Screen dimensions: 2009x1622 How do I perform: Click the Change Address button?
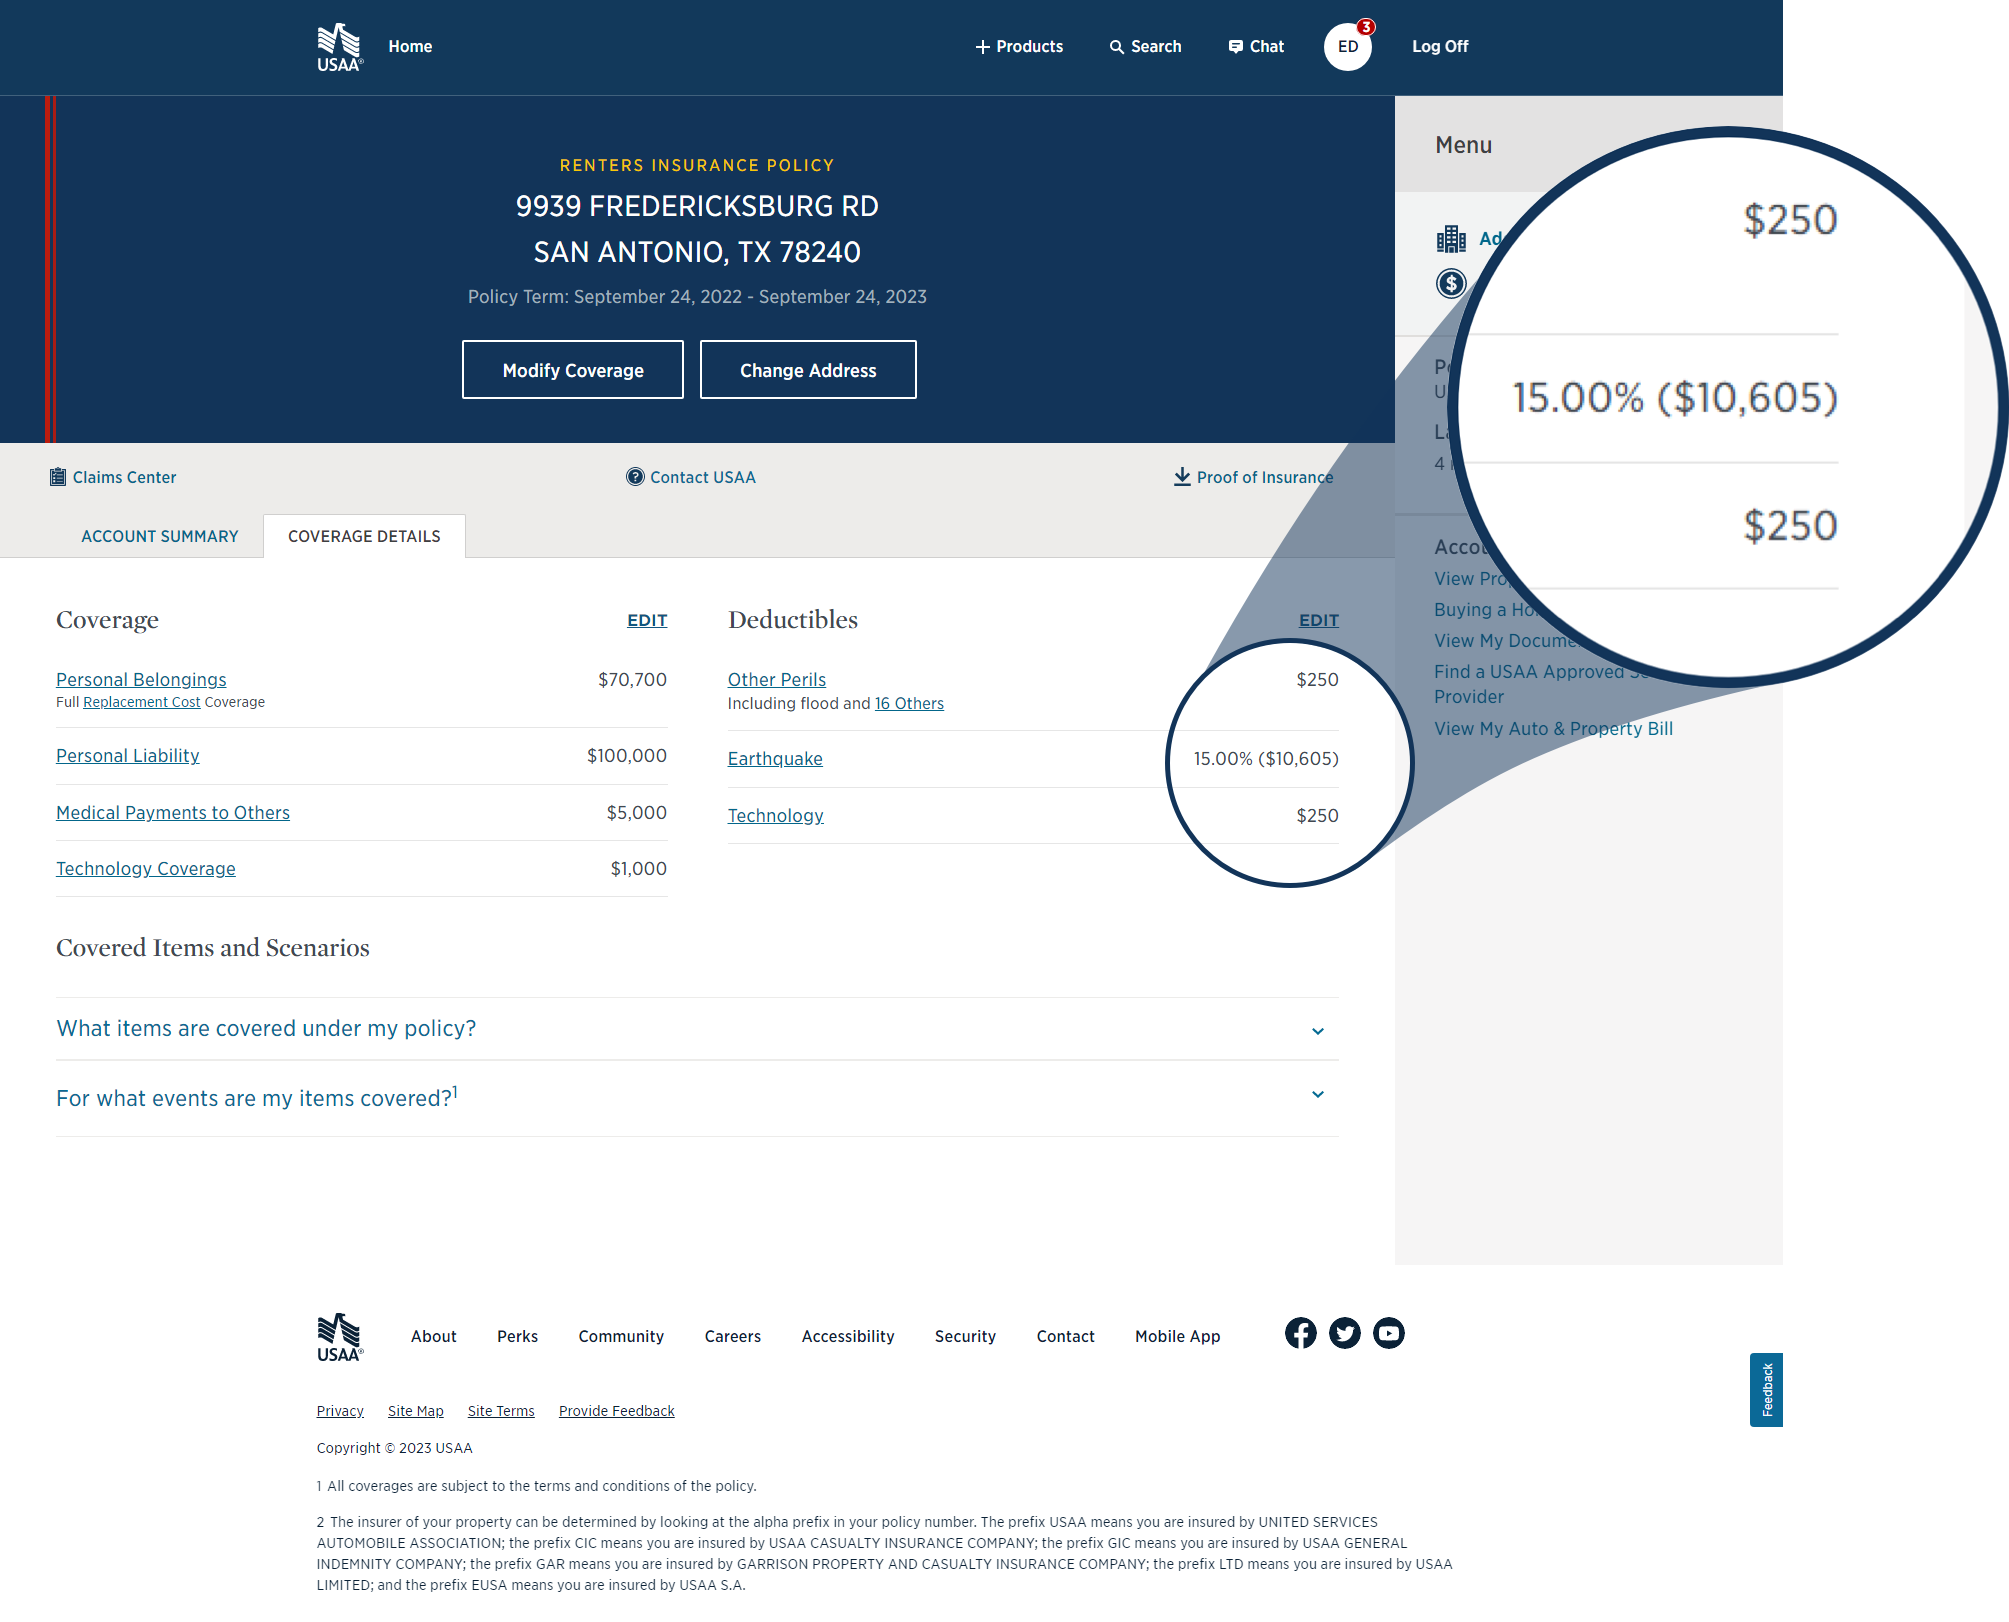click(x=808, y=367)
